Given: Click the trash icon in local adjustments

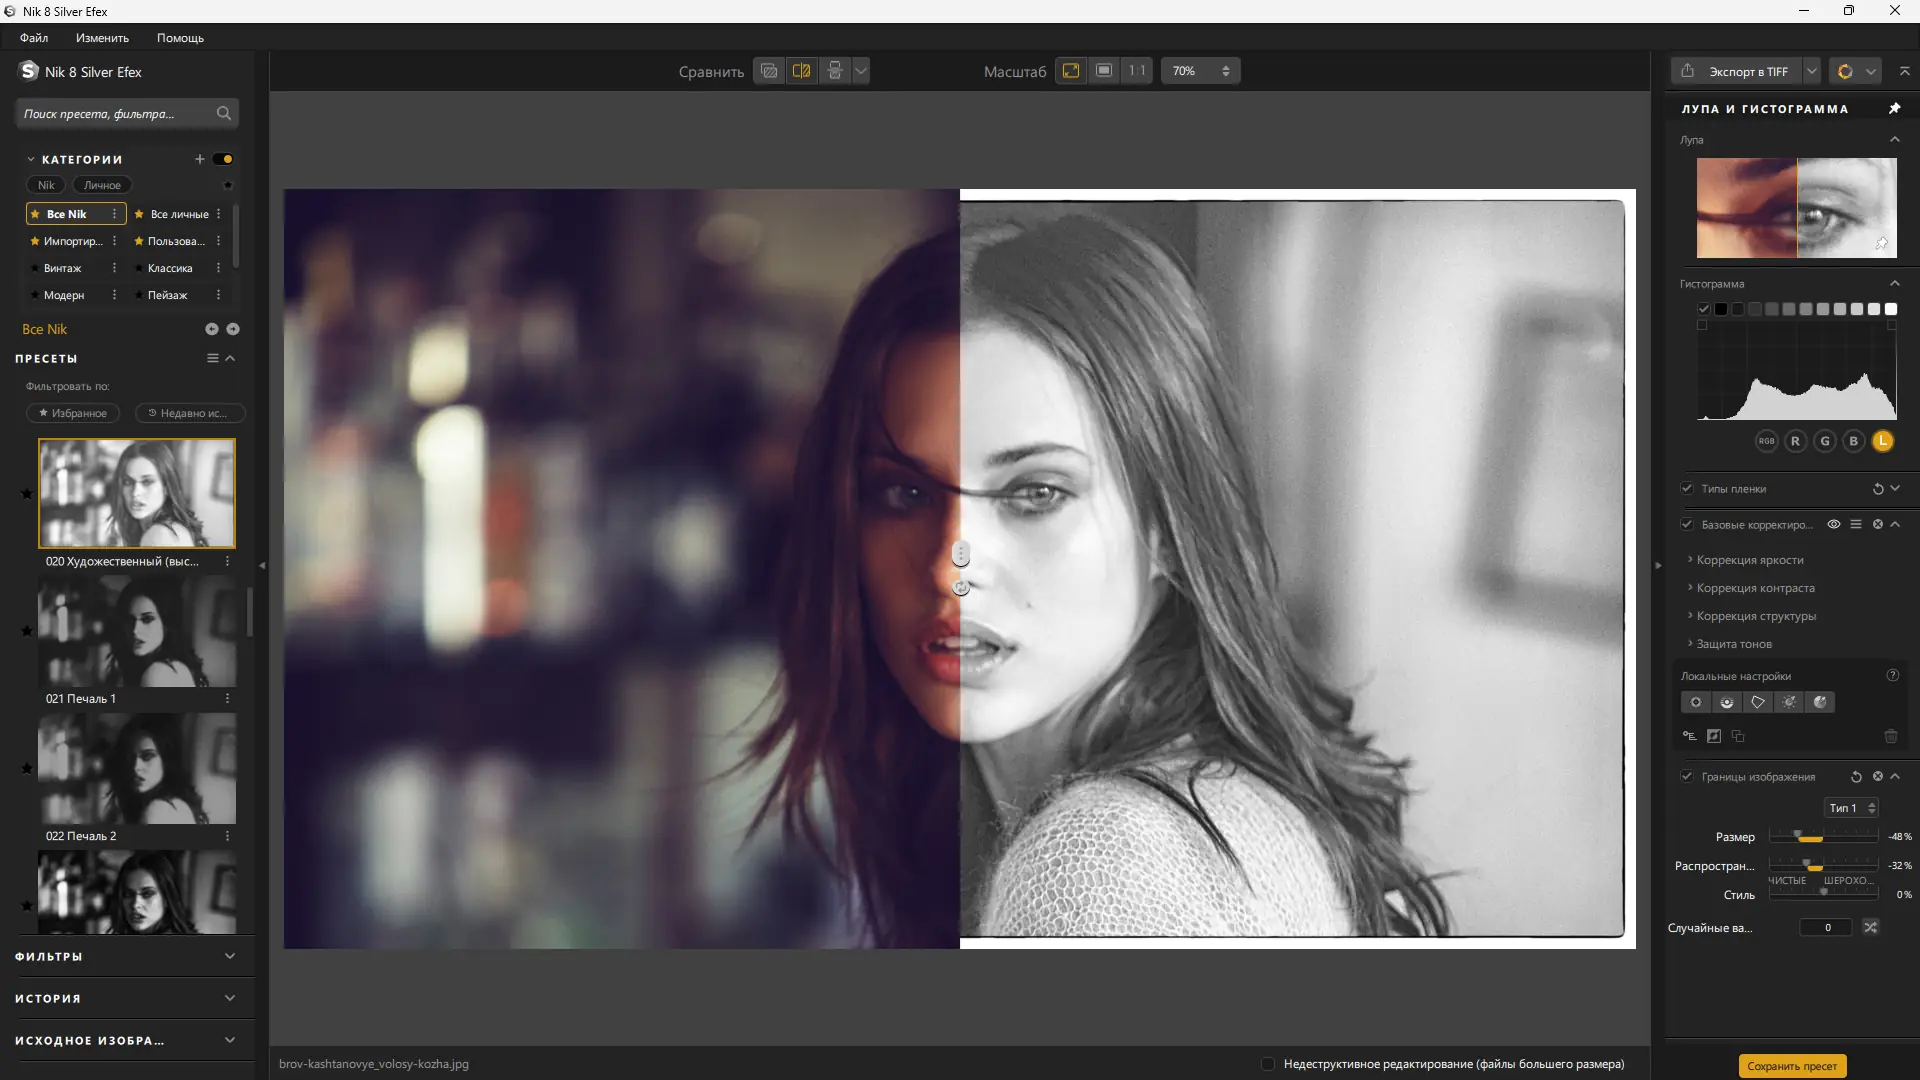Looking at the screenshot, I should tap(1890, 736).
